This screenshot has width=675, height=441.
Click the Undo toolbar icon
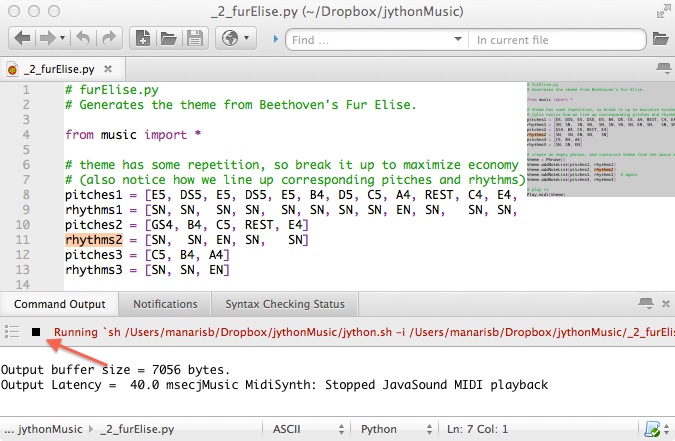[x=81, y=40]
